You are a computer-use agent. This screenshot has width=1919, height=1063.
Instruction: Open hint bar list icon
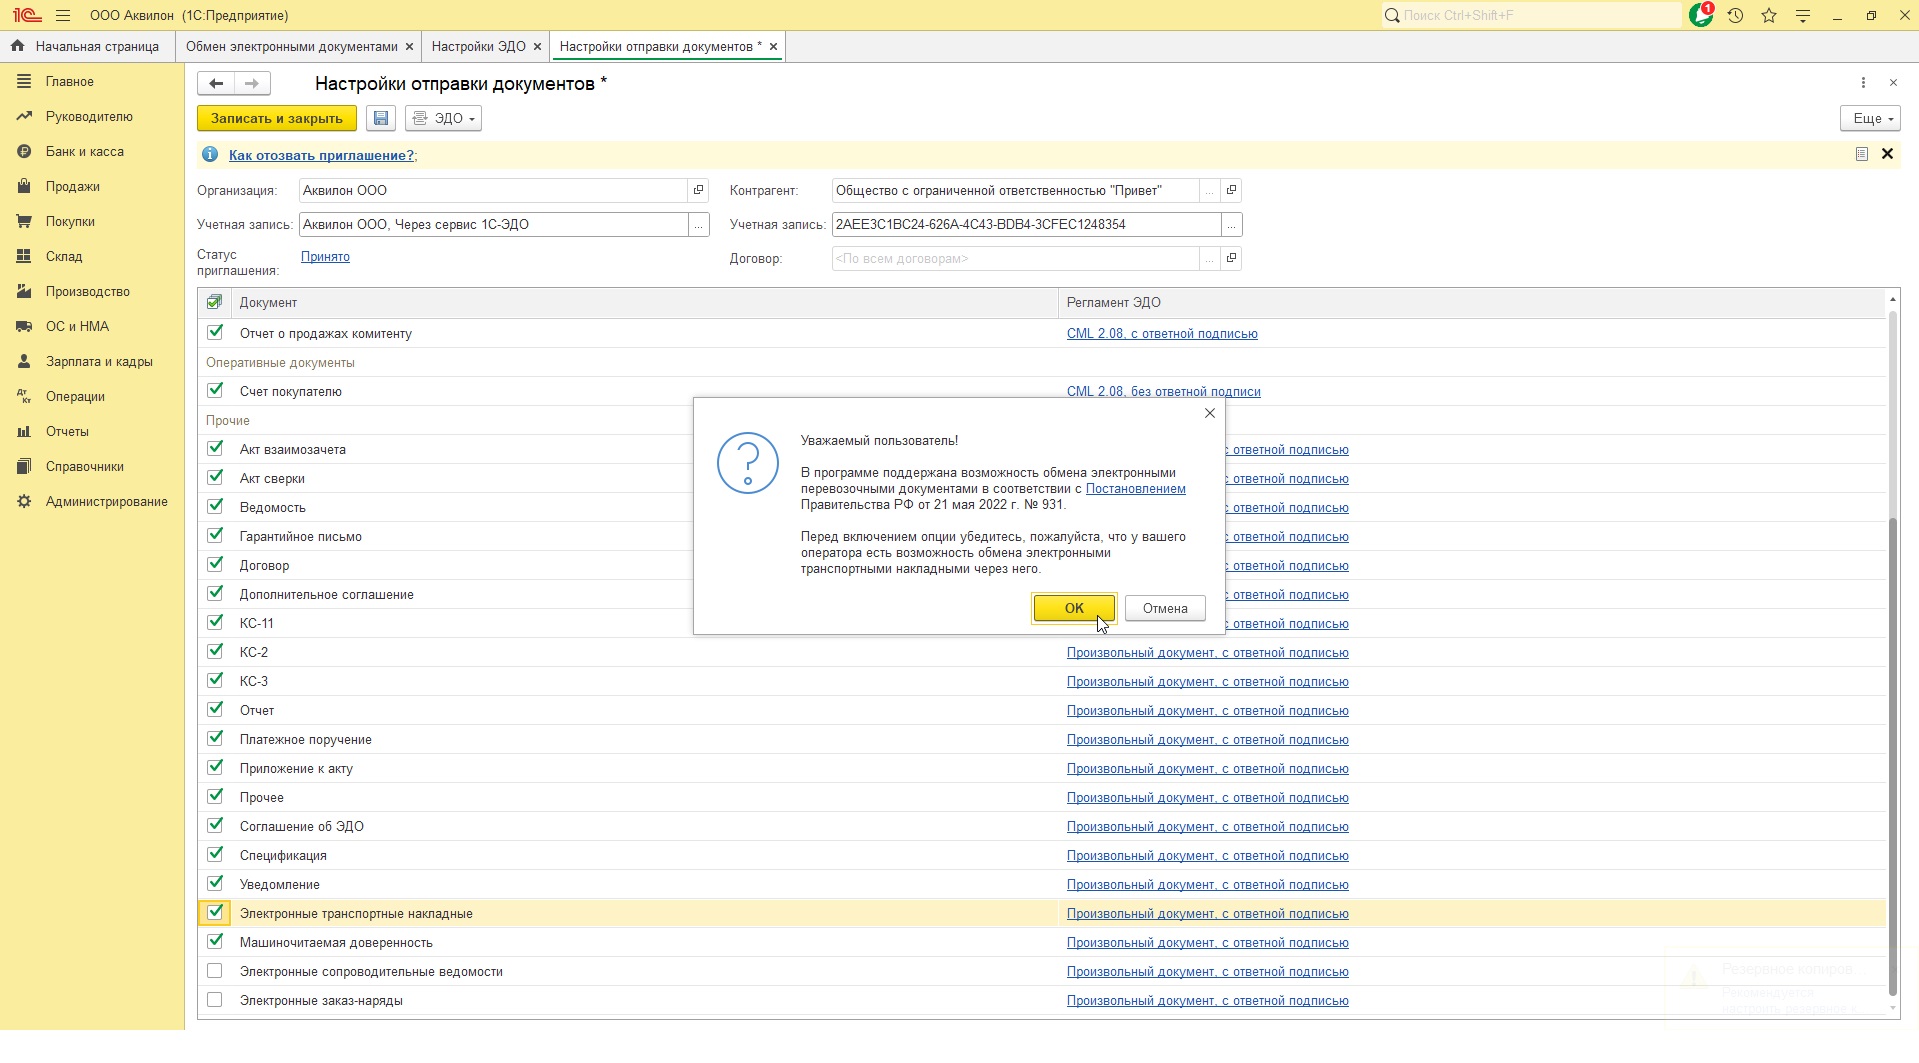pyautogui.click(x=1862, y=154)
